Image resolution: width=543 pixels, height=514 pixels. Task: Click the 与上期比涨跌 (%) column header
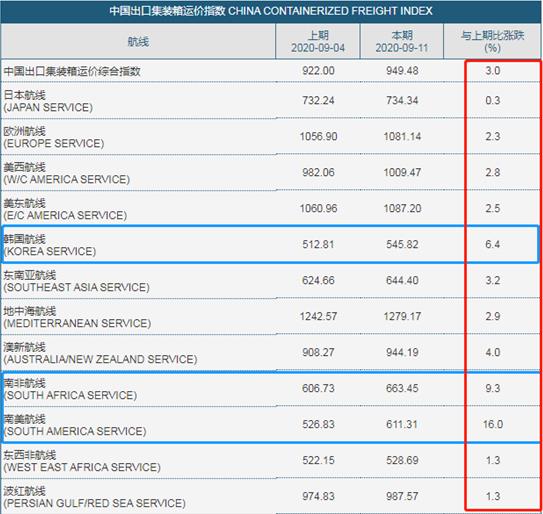pos(492,42)
